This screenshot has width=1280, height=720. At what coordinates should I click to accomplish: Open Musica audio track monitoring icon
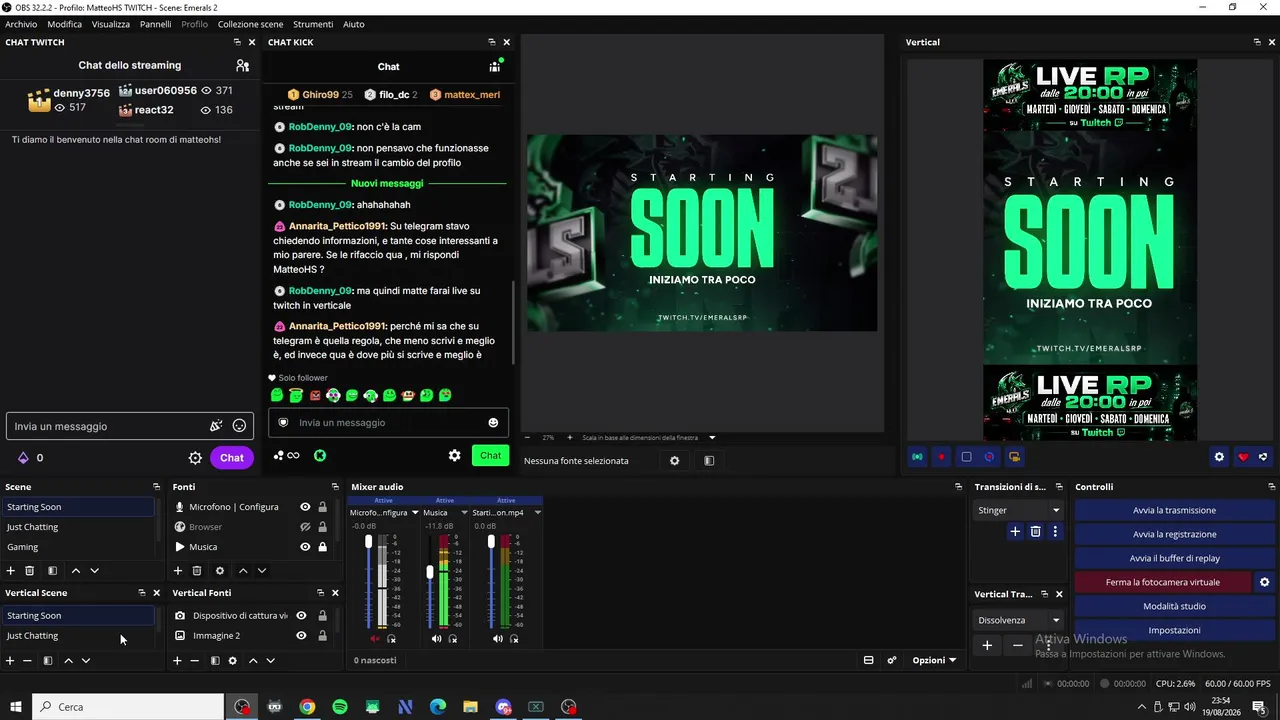(x=453, y=639)
